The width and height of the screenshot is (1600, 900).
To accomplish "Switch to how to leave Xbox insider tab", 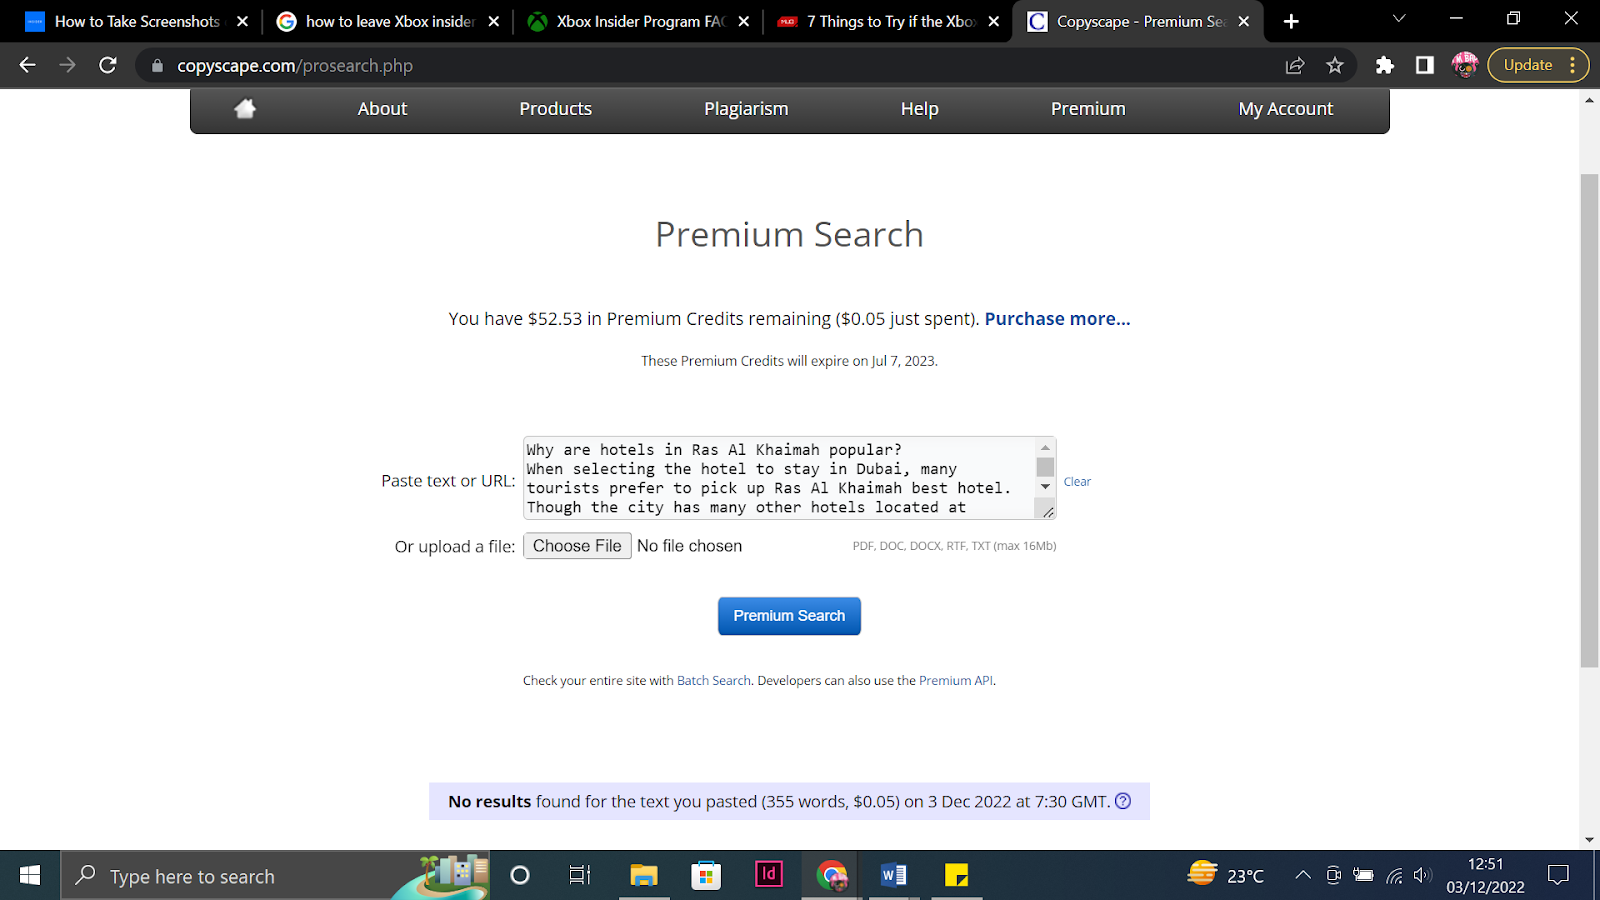I will tap(390, 21).
